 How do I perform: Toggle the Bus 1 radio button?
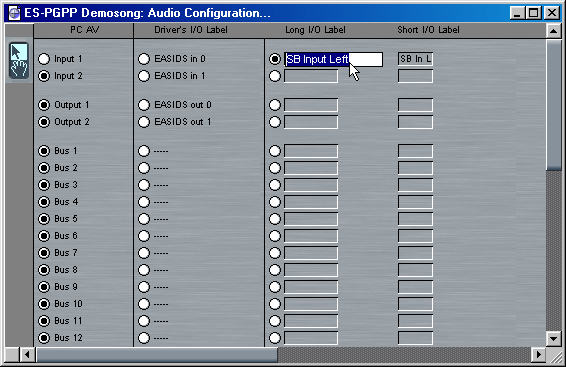point(44,151)
